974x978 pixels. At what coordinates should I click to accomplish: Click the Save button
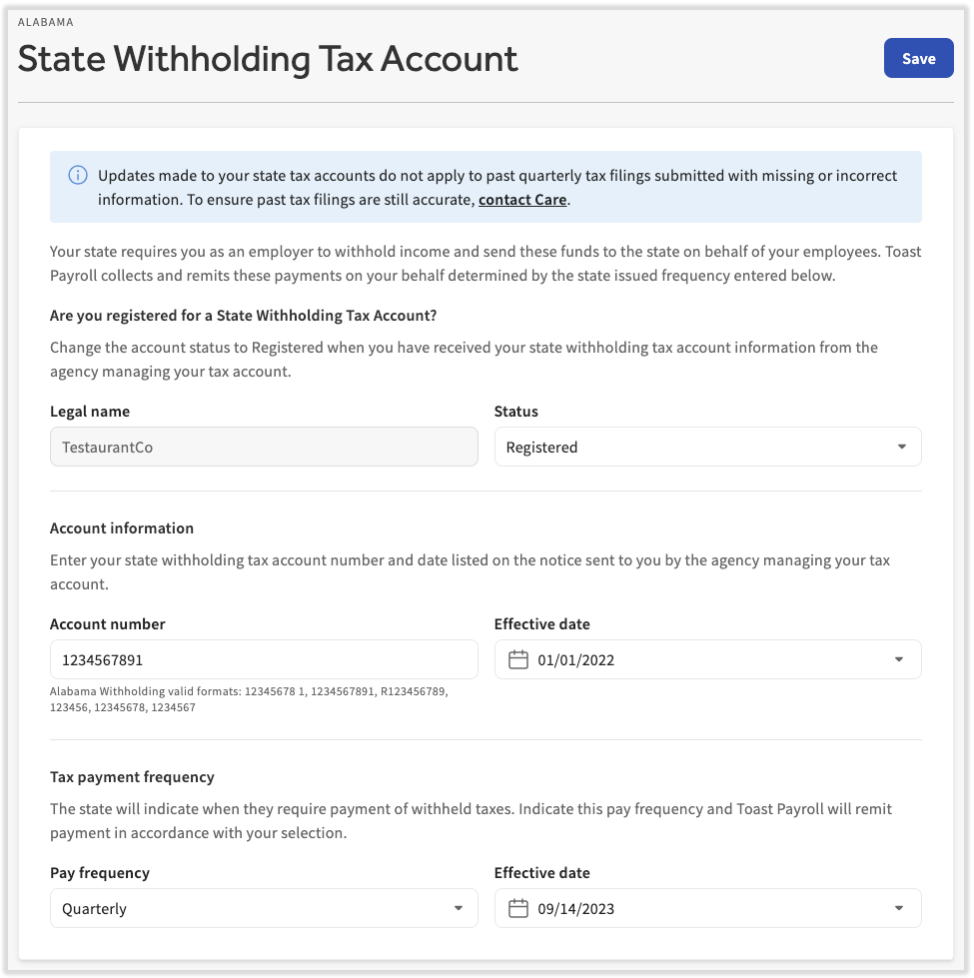click(918, 58)
